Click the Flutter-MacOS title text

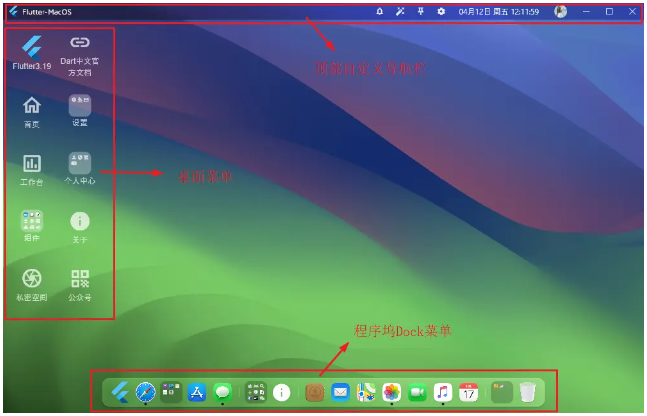pyautogui.click(x=47, y=12)
